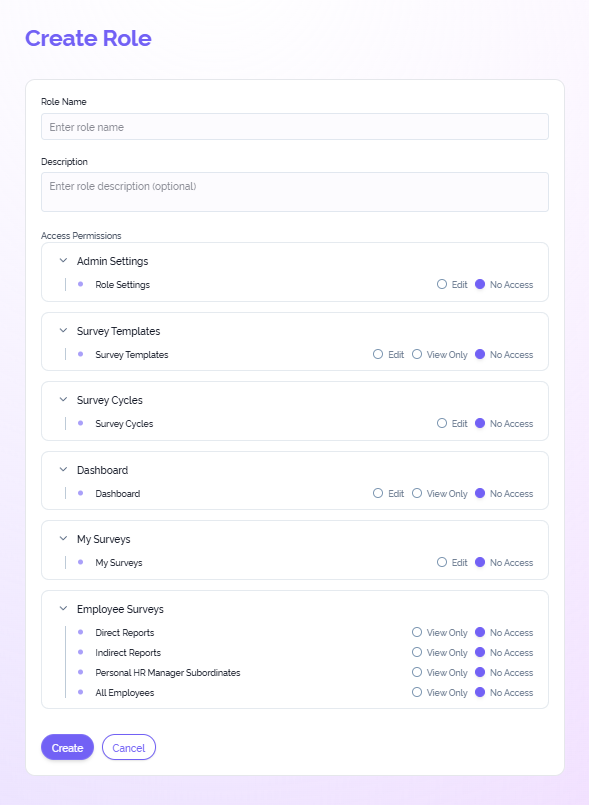Click the role description text area
The image size is (589, 805).
pyautogui.click(x=294, y=191)
